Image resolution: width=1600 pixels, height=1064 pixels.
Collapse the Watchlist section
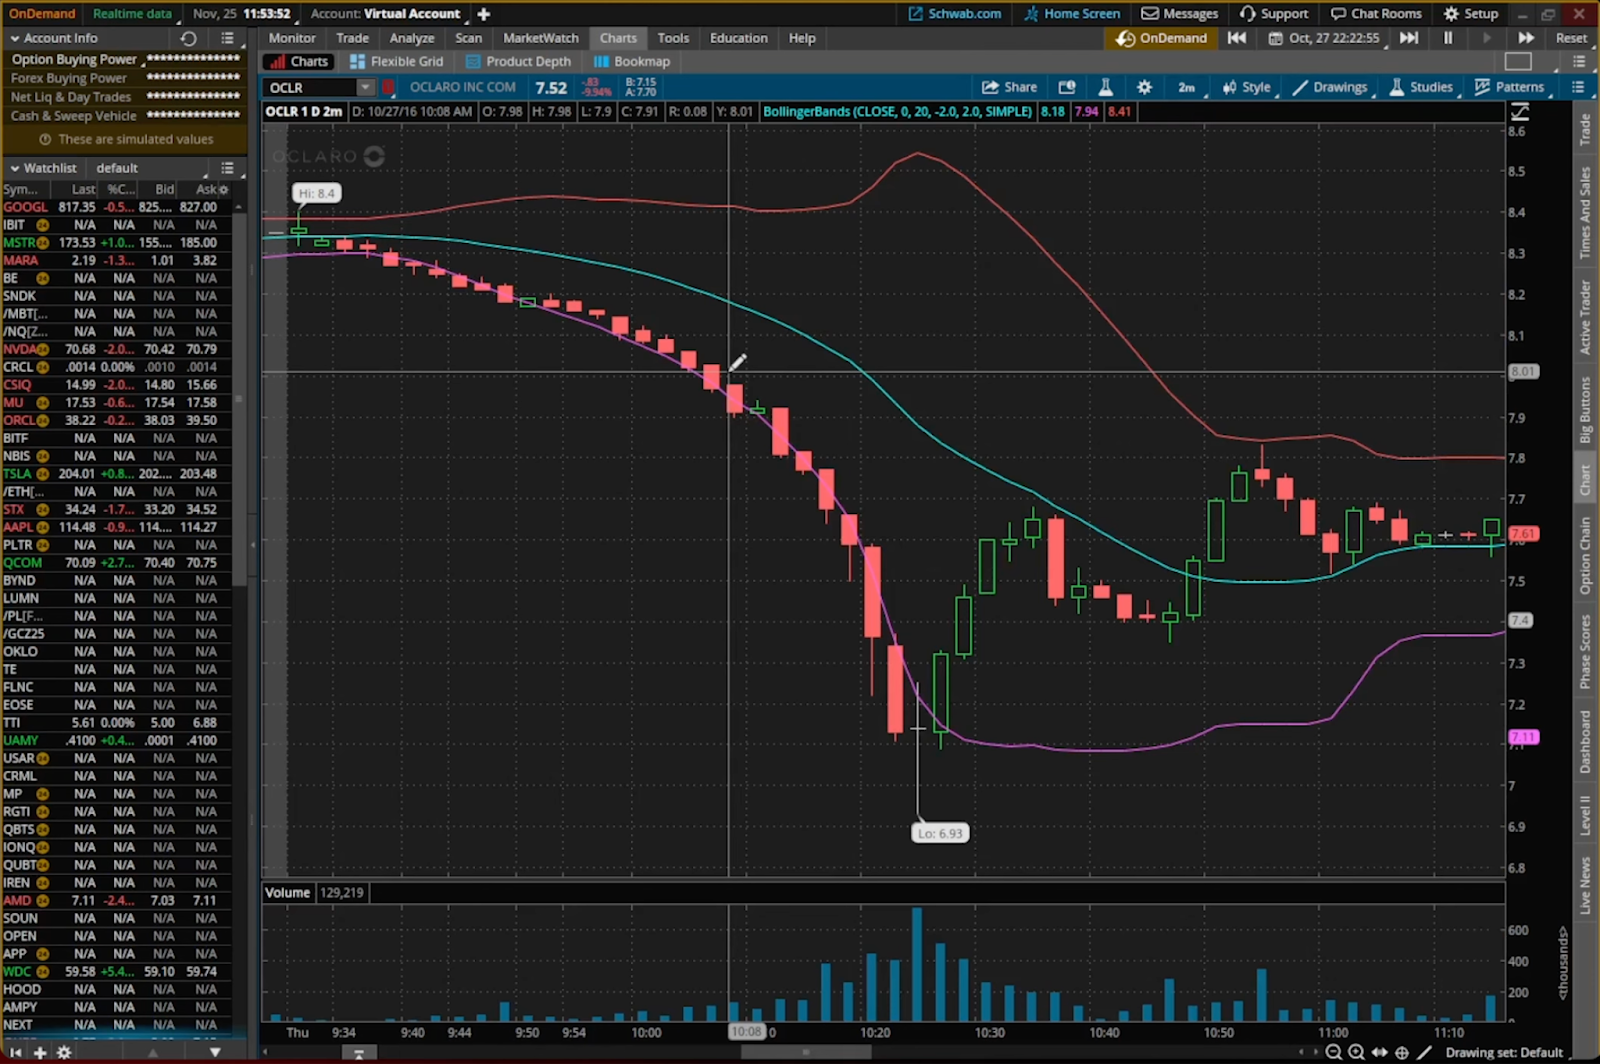pyautogui.click(x=15, y=168)
